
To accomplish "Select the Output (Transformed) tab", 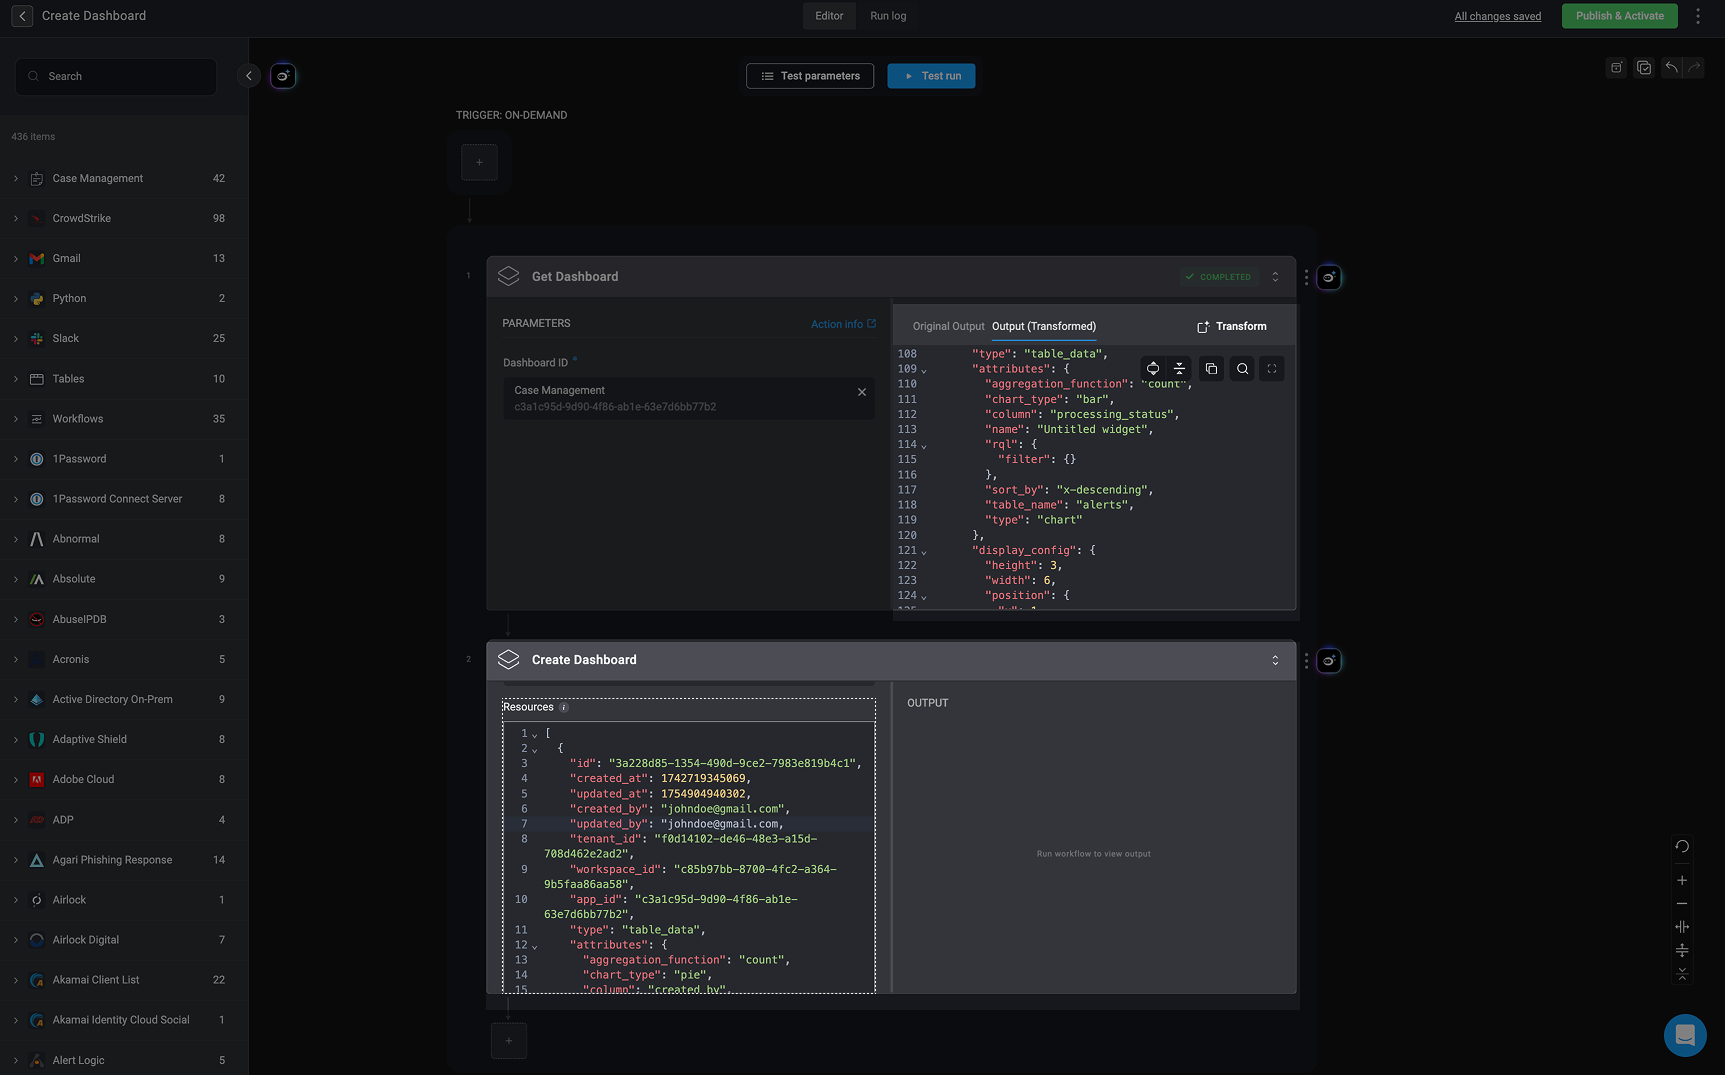I will point(1044,327).
